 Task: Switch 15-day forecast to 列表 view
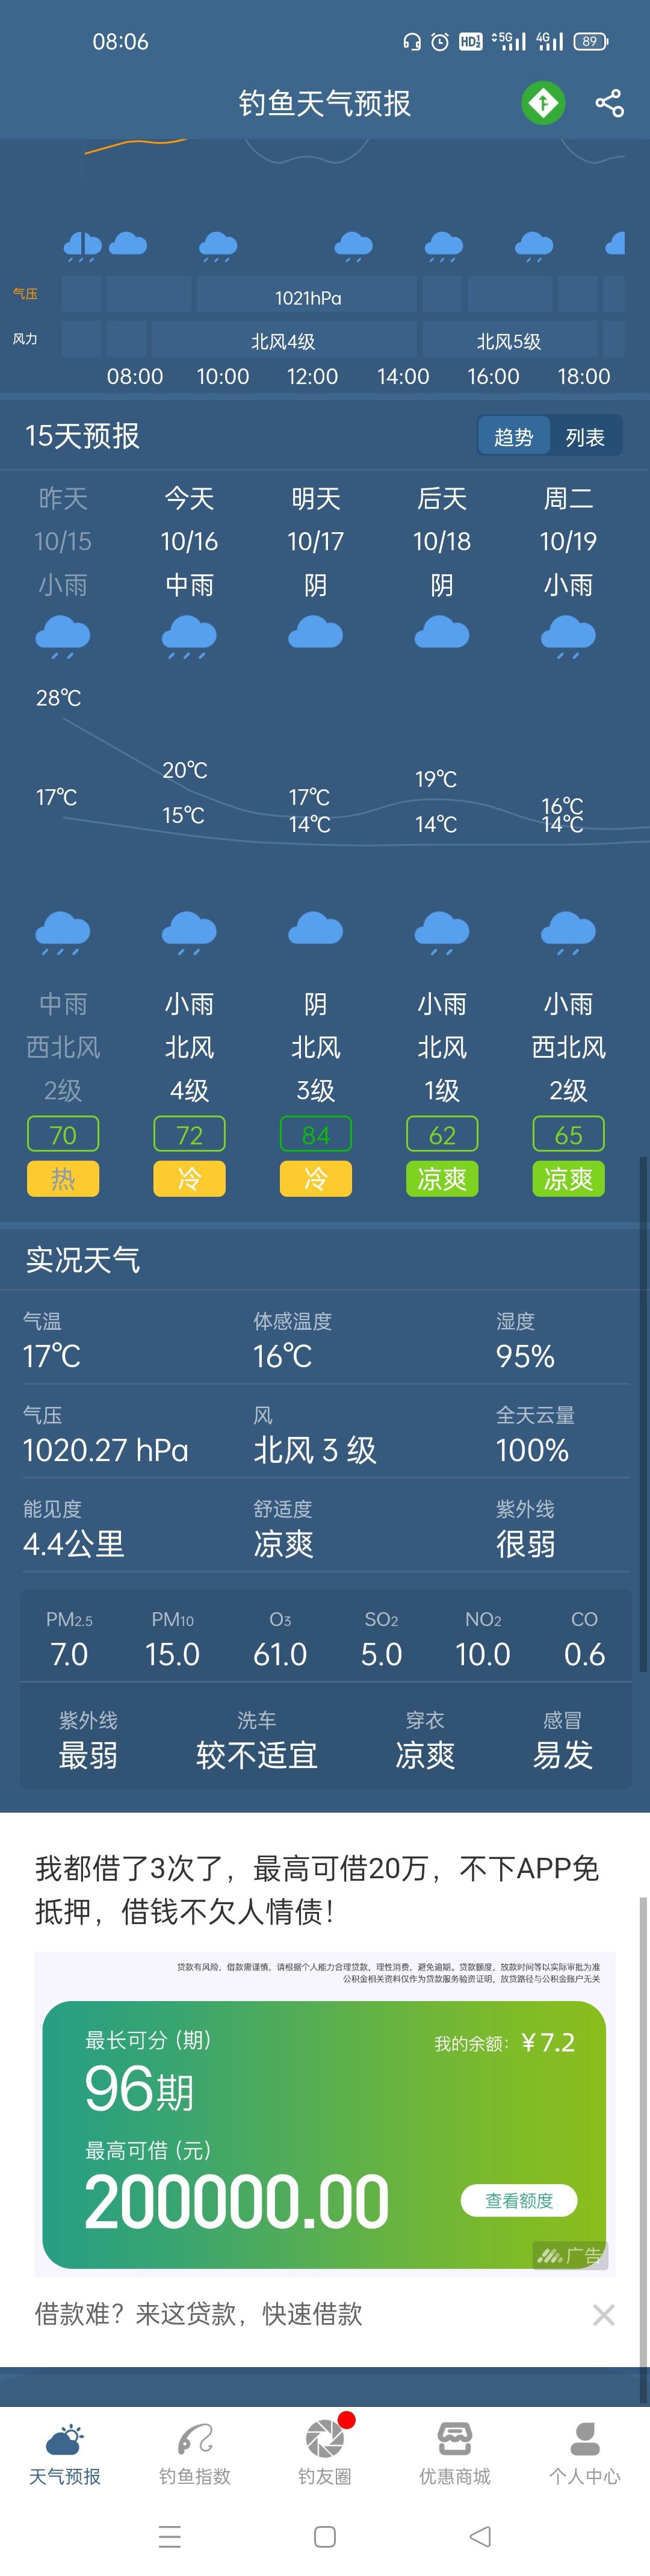(x=585, y=437)
